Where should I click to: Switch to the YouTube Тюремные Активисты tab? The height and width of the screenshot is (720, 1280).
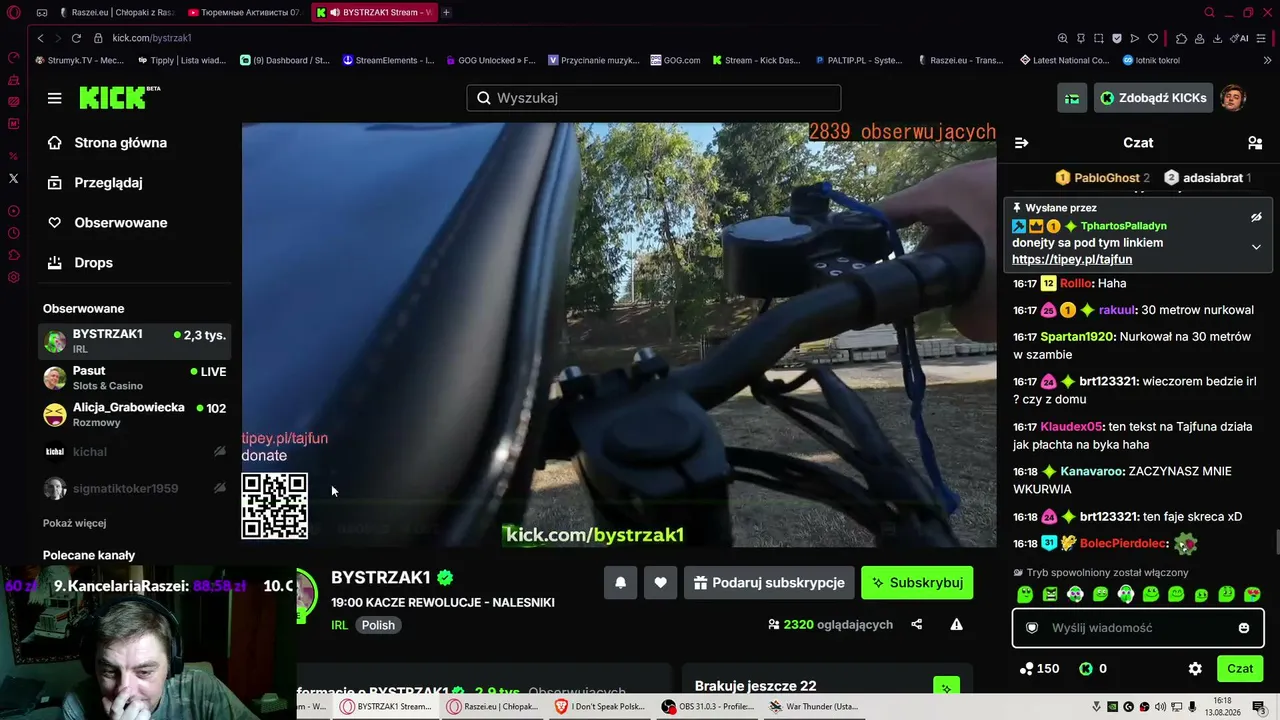point(245,12)
